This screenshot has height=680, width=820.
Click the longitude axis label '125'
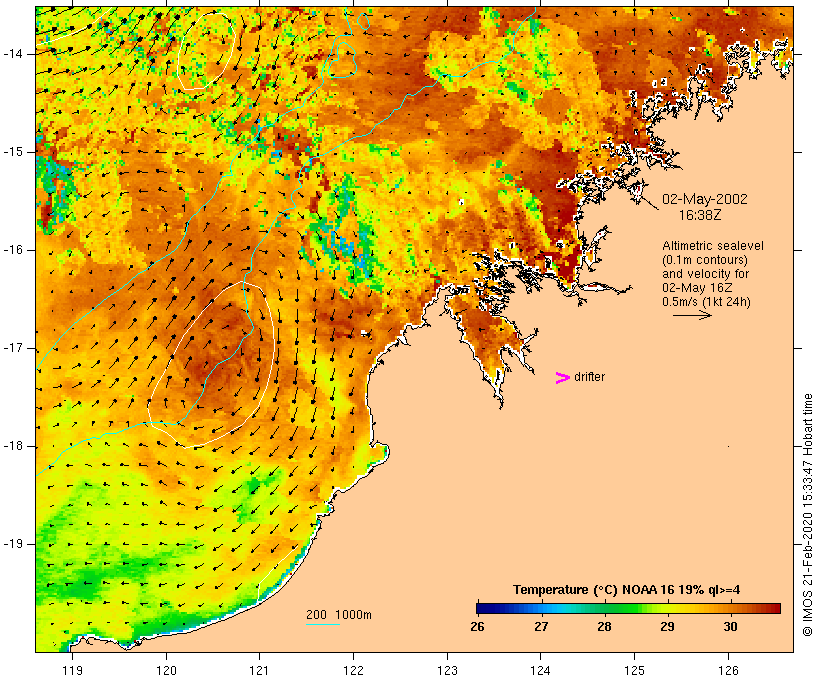(x=634, y=670)
